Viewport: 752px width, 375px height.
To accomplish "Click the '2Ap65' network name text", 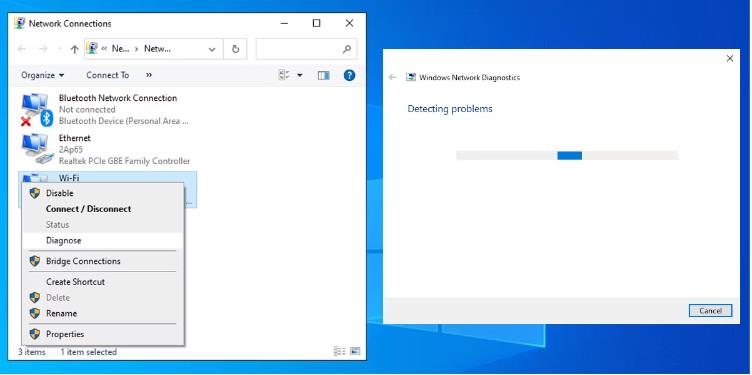I will coord(70,150).
